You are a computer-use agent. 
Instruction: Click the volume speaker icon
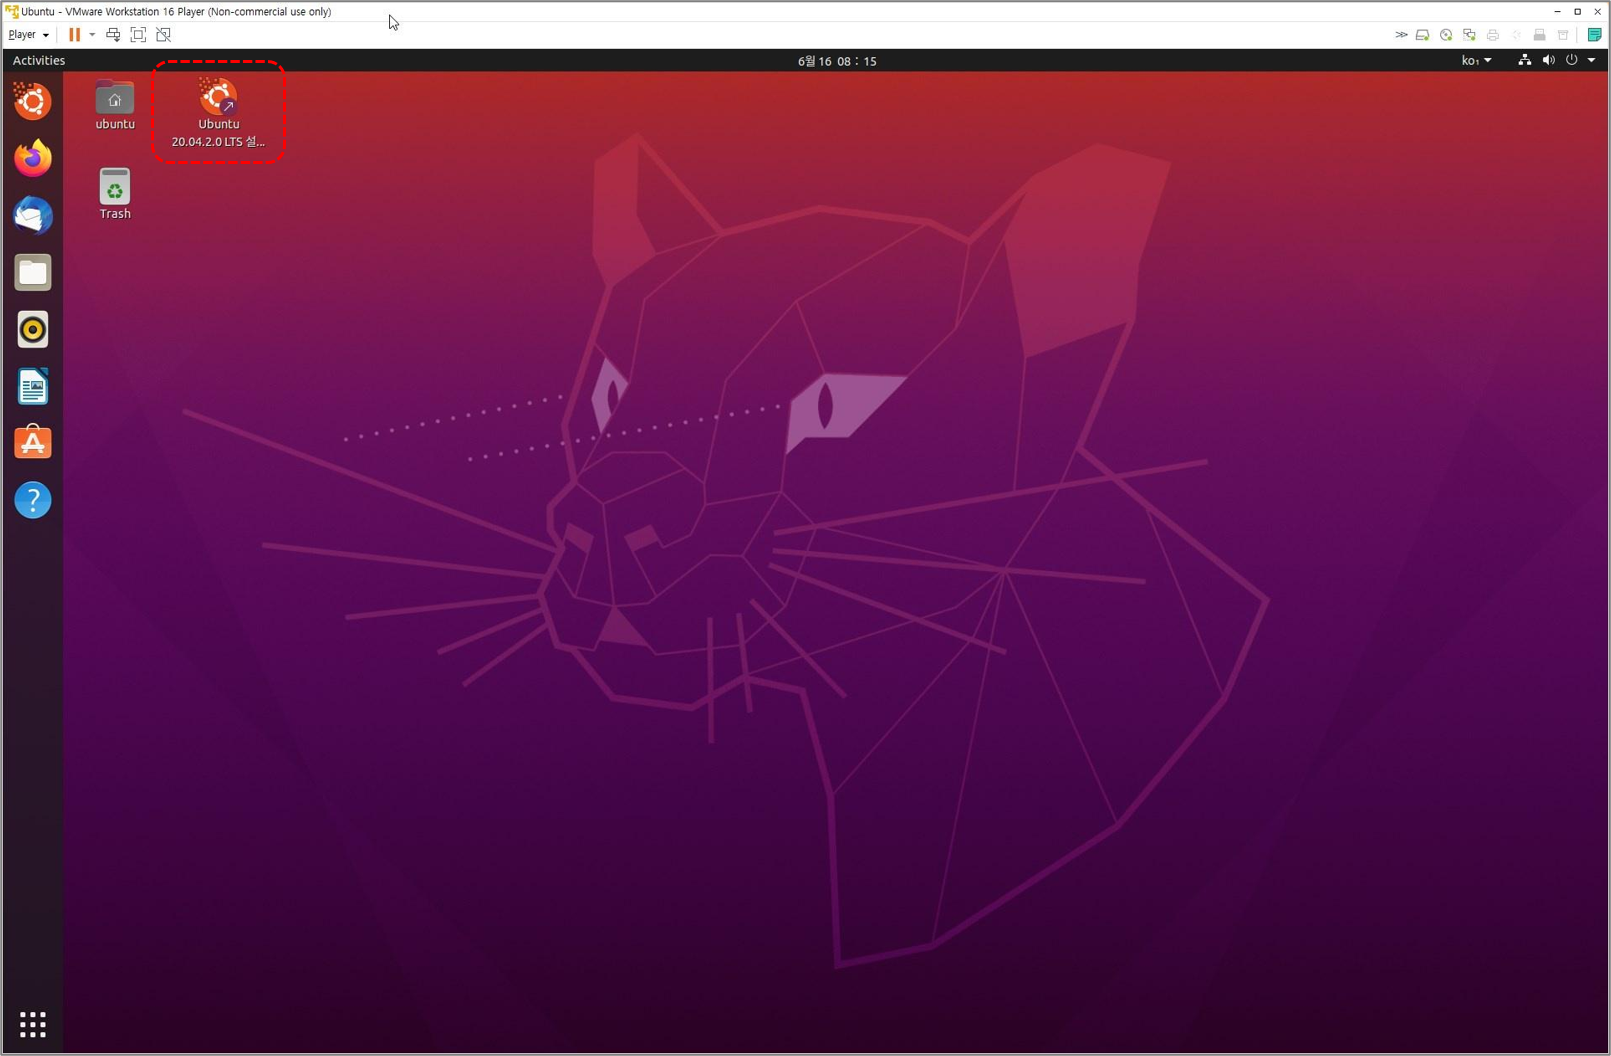click(x=1548, y=61)
